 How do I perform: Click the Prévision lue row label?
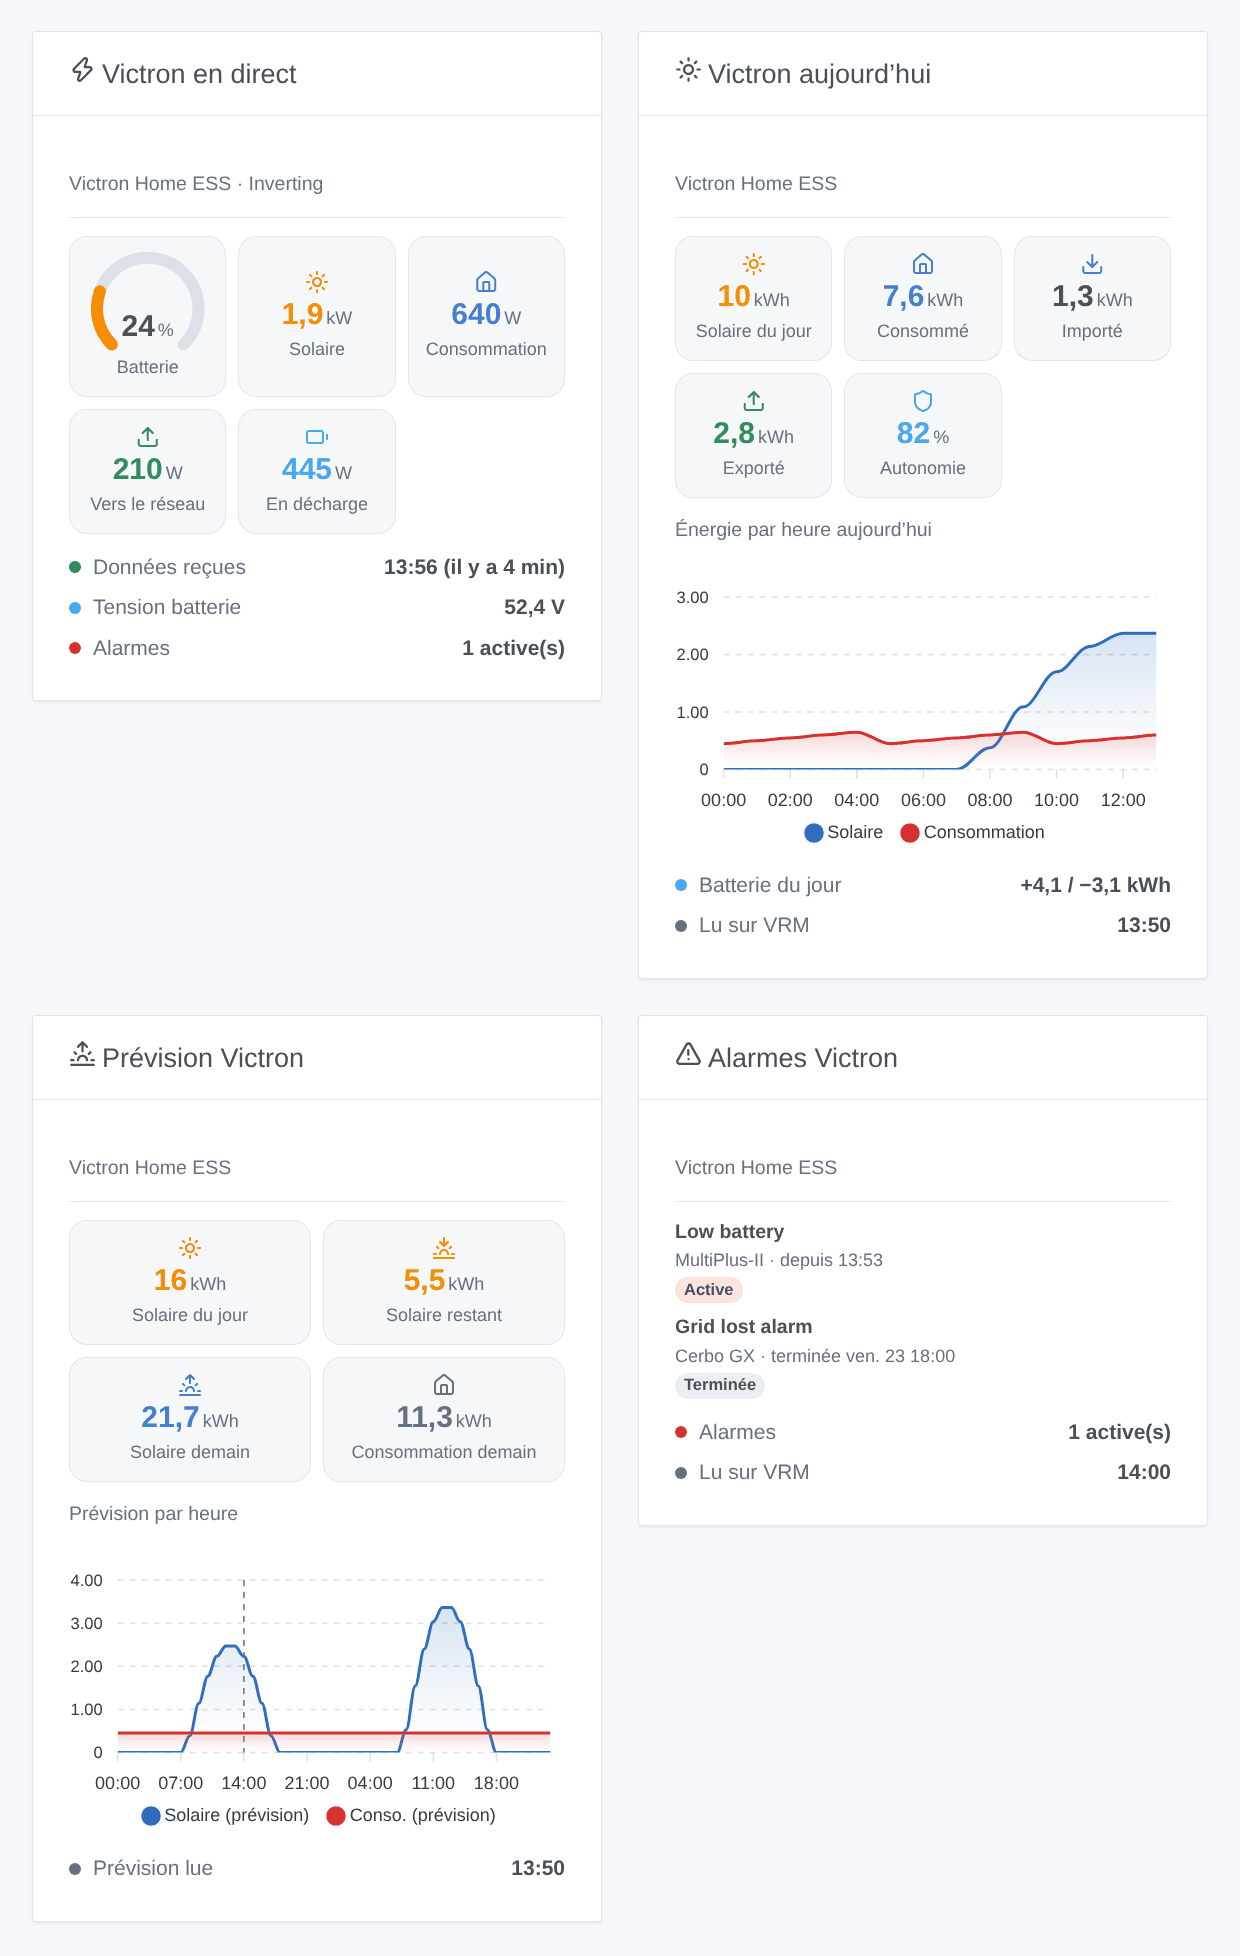click(153, 1868)
